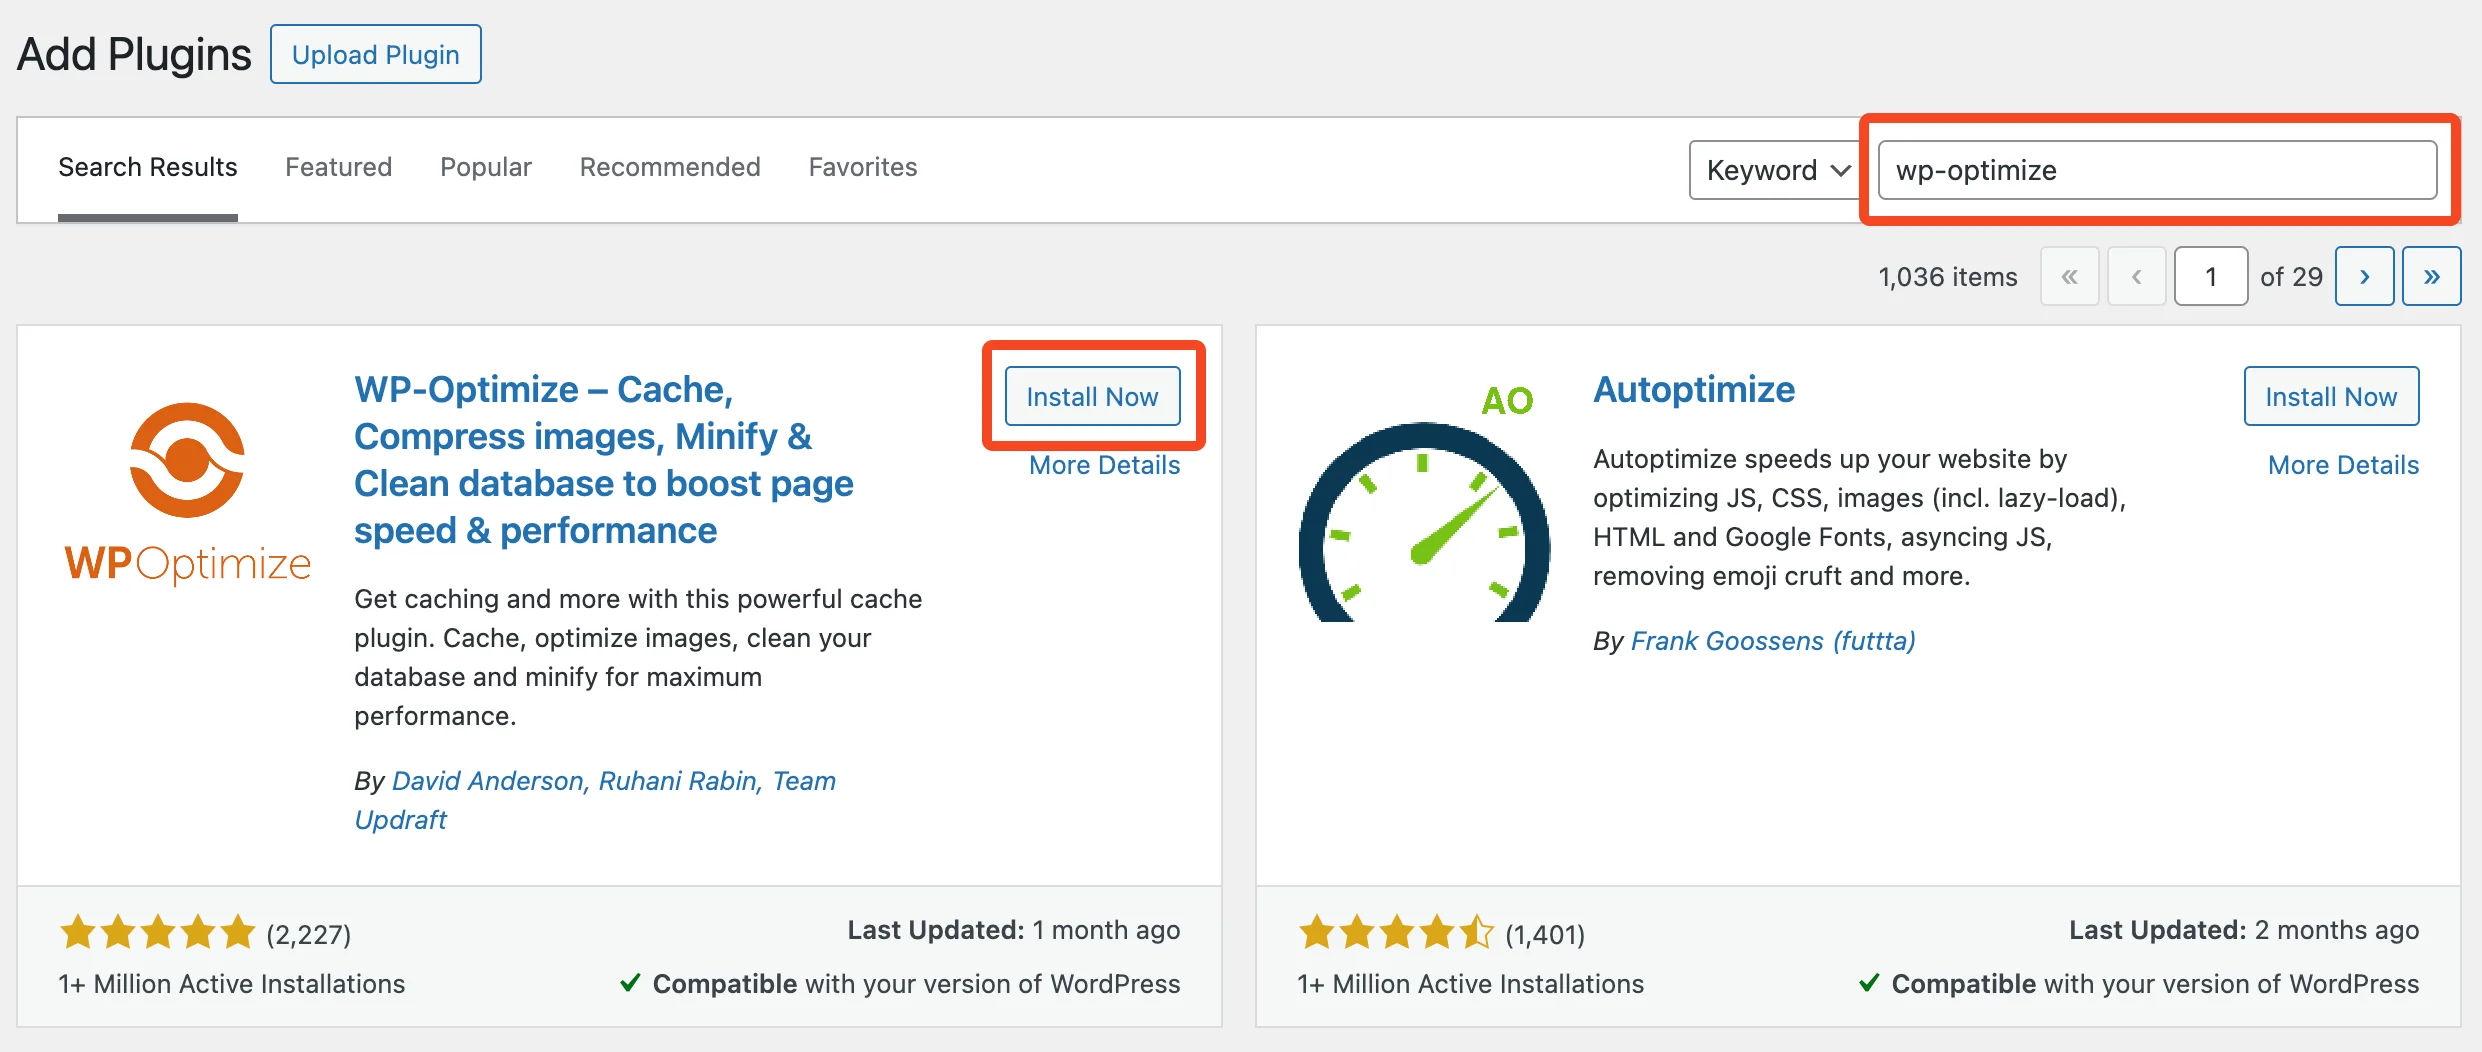Install Now for WP-Optimize plugin
This screenshot has width=2482, height=1052.
[x=1092, y=396]
